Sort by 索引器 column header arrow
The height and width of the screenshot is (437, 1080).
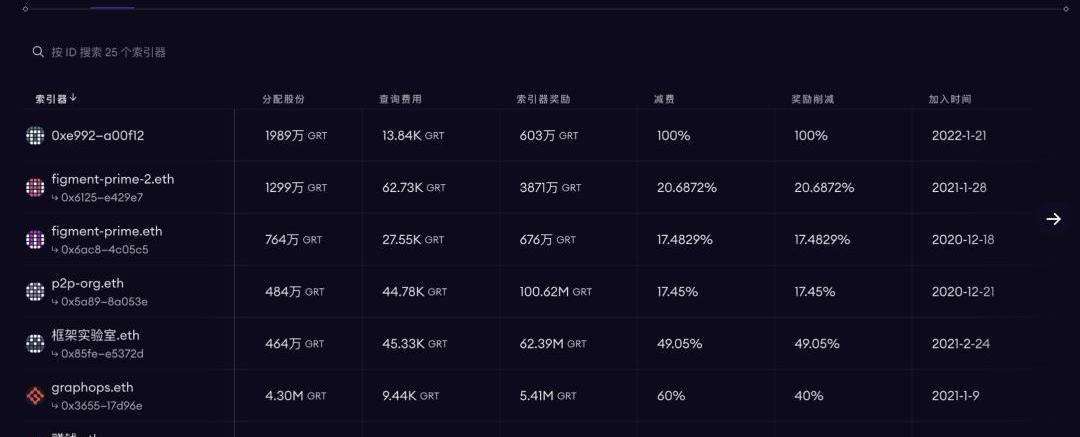74,98
